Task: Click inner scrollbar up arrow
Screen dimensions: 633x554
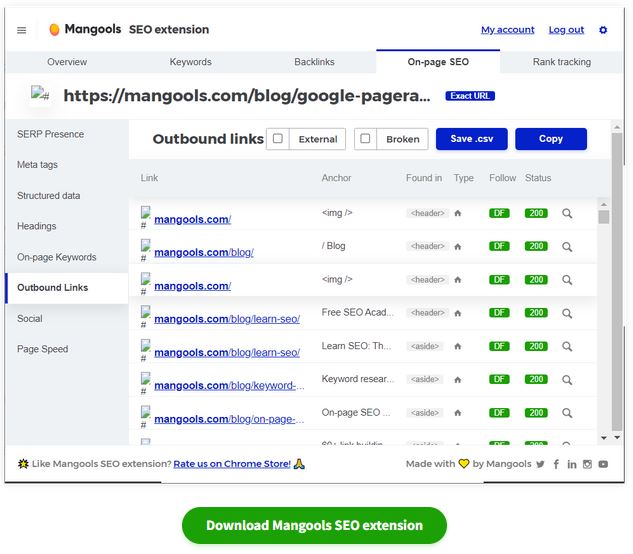Action: 604,204
